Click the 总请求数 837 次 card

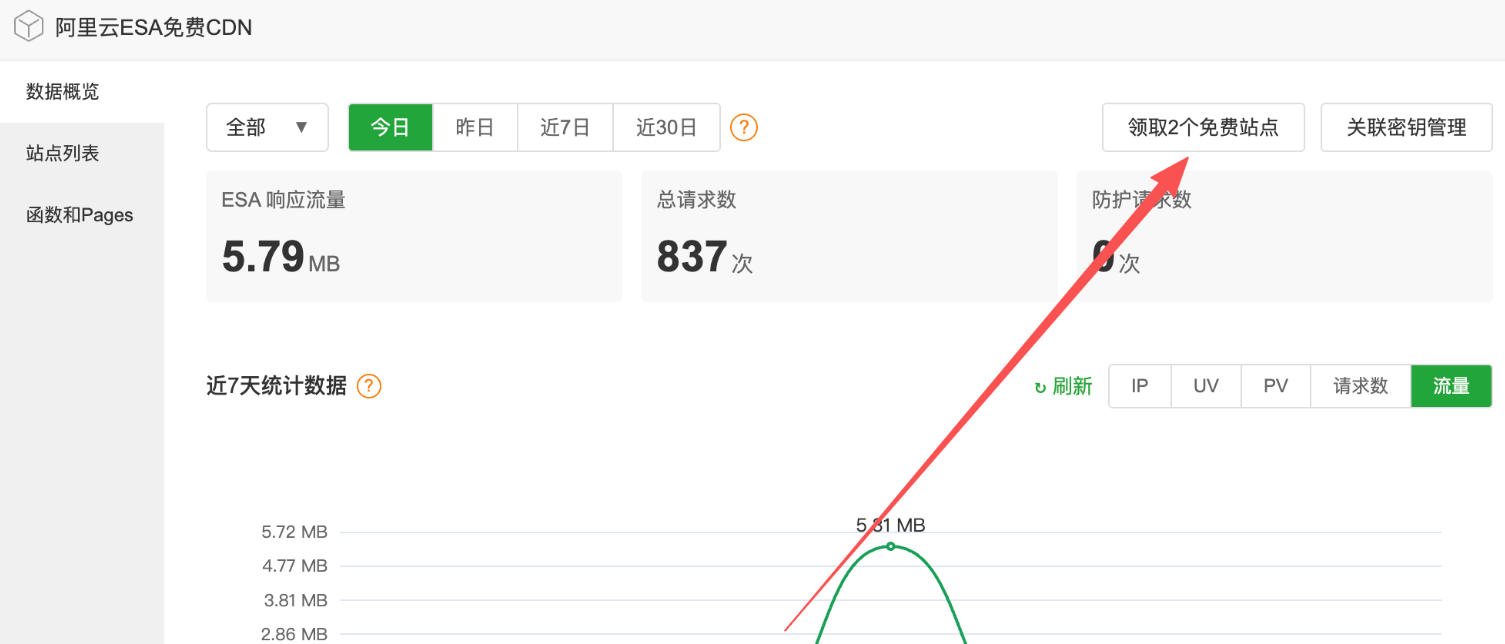tap(849, 236)
